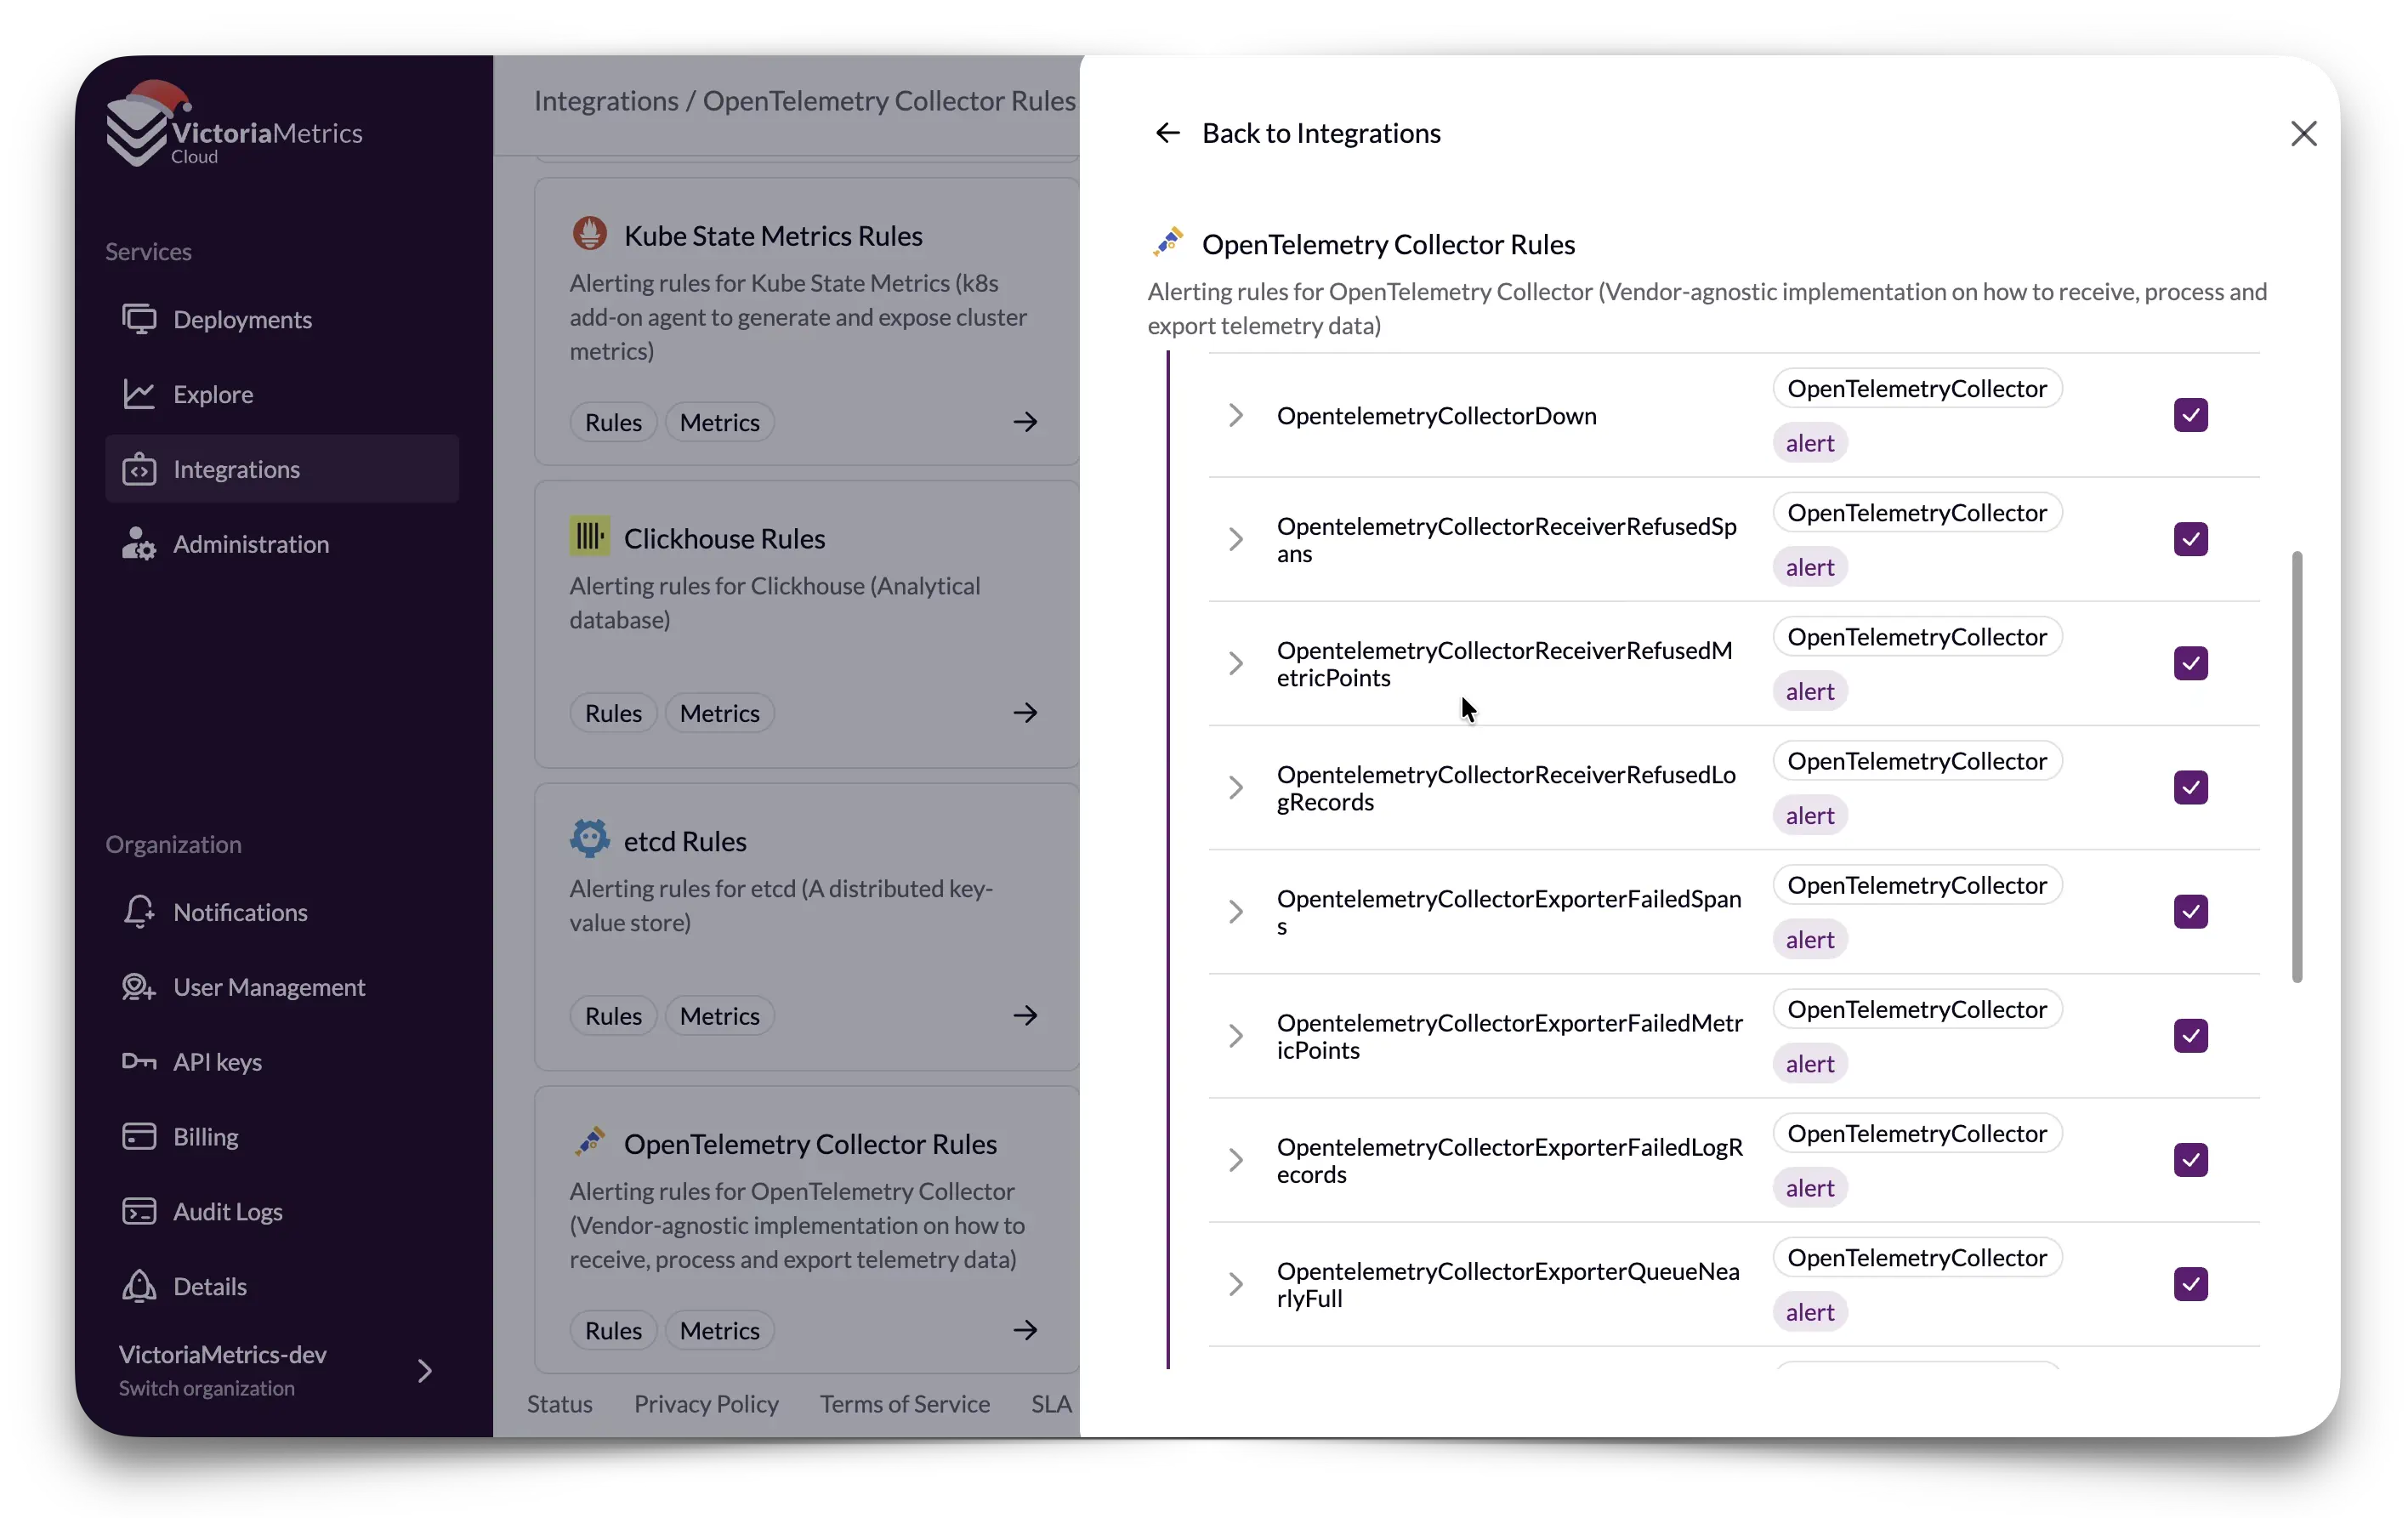Go to User Management in the sidebar
This screenshot has height=1518, width=2408.
click(x=268, y=987)
